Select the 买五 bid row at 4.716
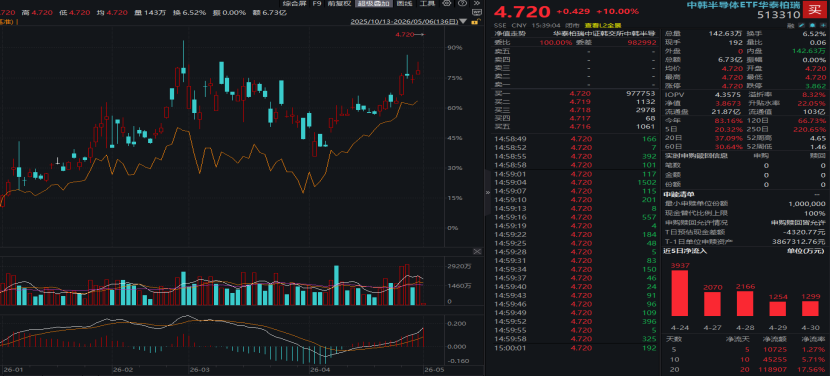830x376 pixels. coord(576,126)
